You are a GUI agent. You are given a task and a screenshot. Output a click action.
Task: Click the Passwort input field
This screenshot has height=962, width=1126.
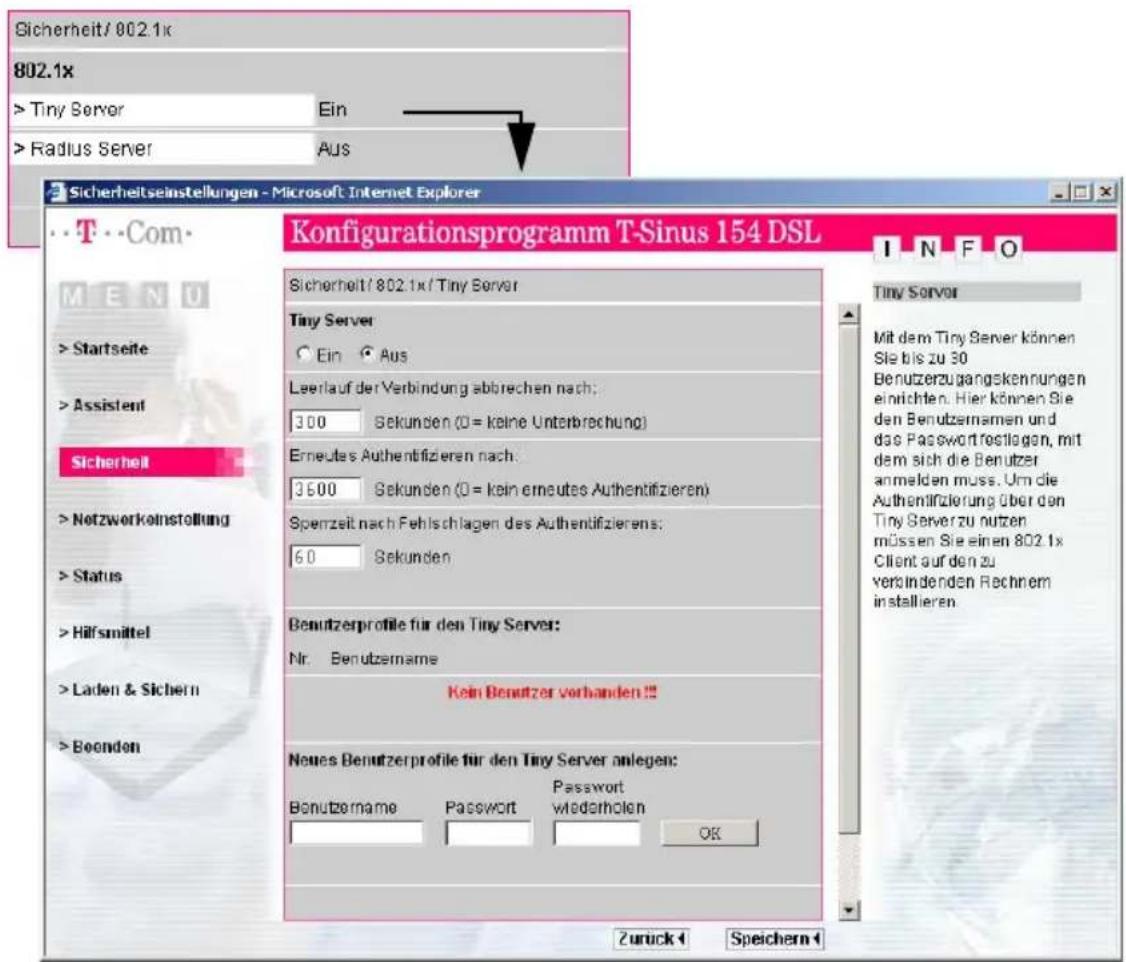tap(488, 833)
